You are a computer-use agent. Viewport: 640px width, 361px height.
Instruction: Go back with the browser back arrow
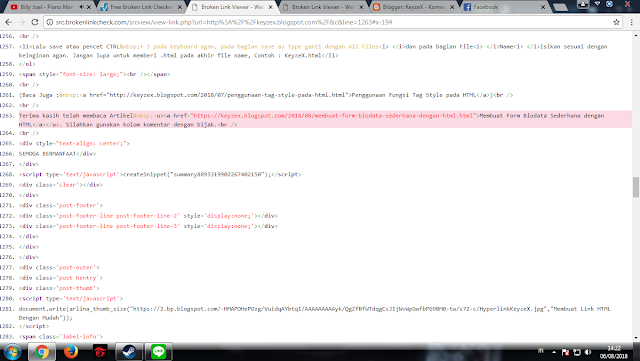[x=9, y=22]
